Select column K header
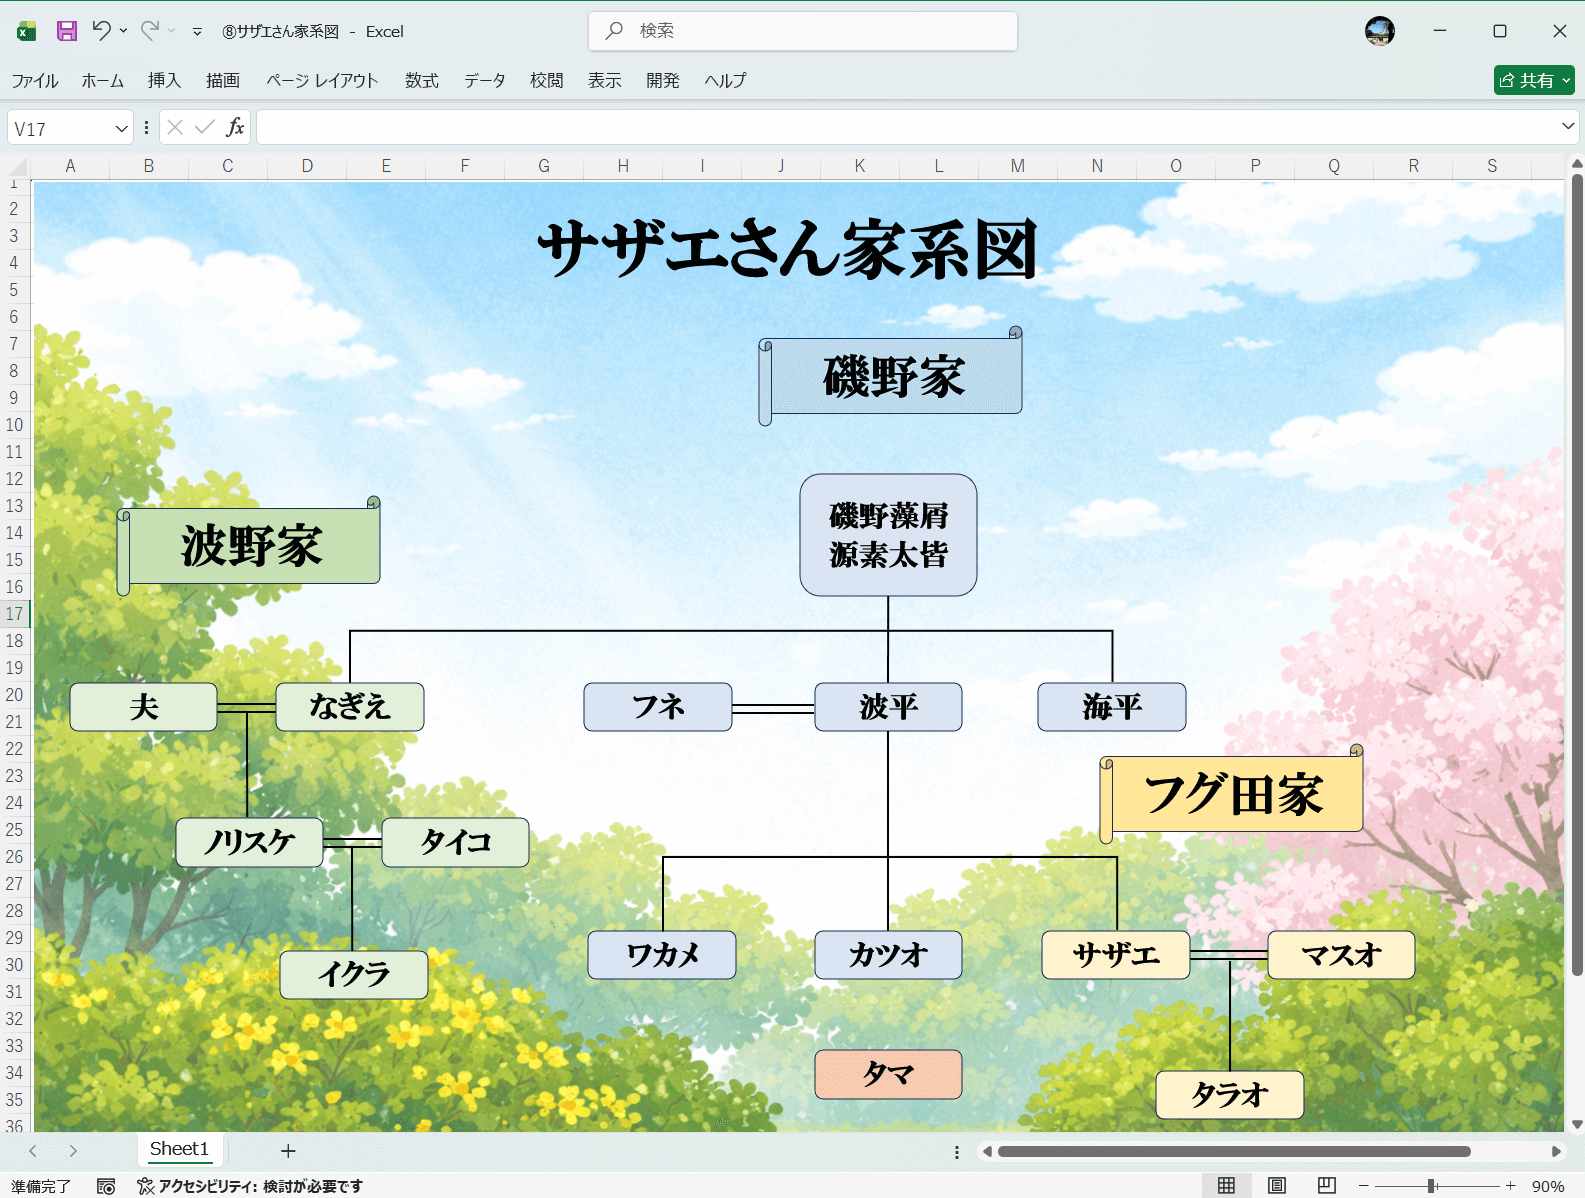The image size is (1585, 1198). tap(860, 166)
